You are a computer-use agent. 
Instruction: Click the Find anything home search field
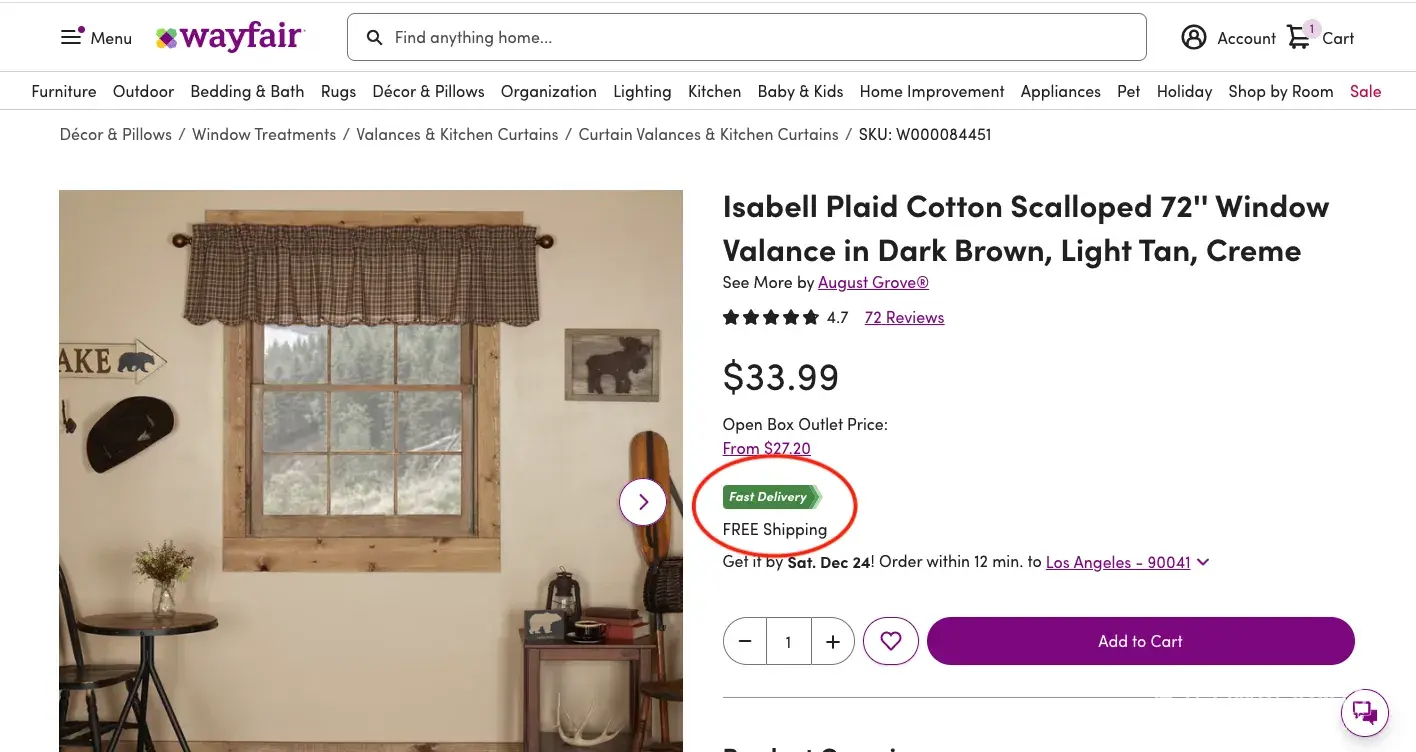(760, 38)
